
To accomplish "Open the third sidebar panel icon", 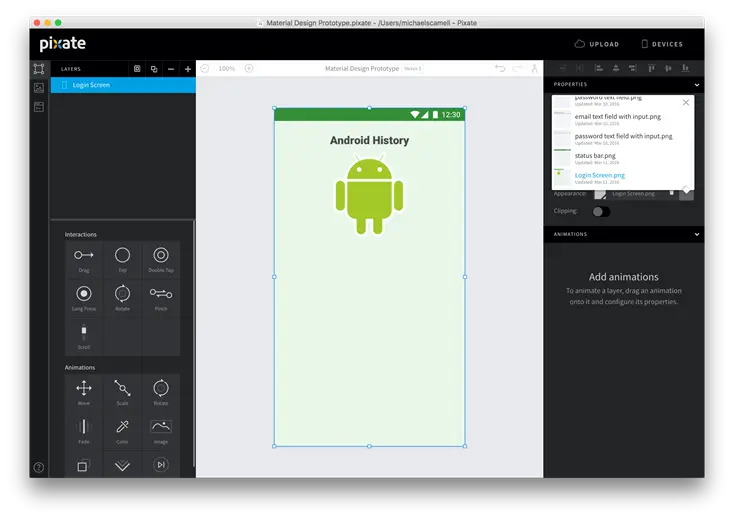I will tap(39, 107).
